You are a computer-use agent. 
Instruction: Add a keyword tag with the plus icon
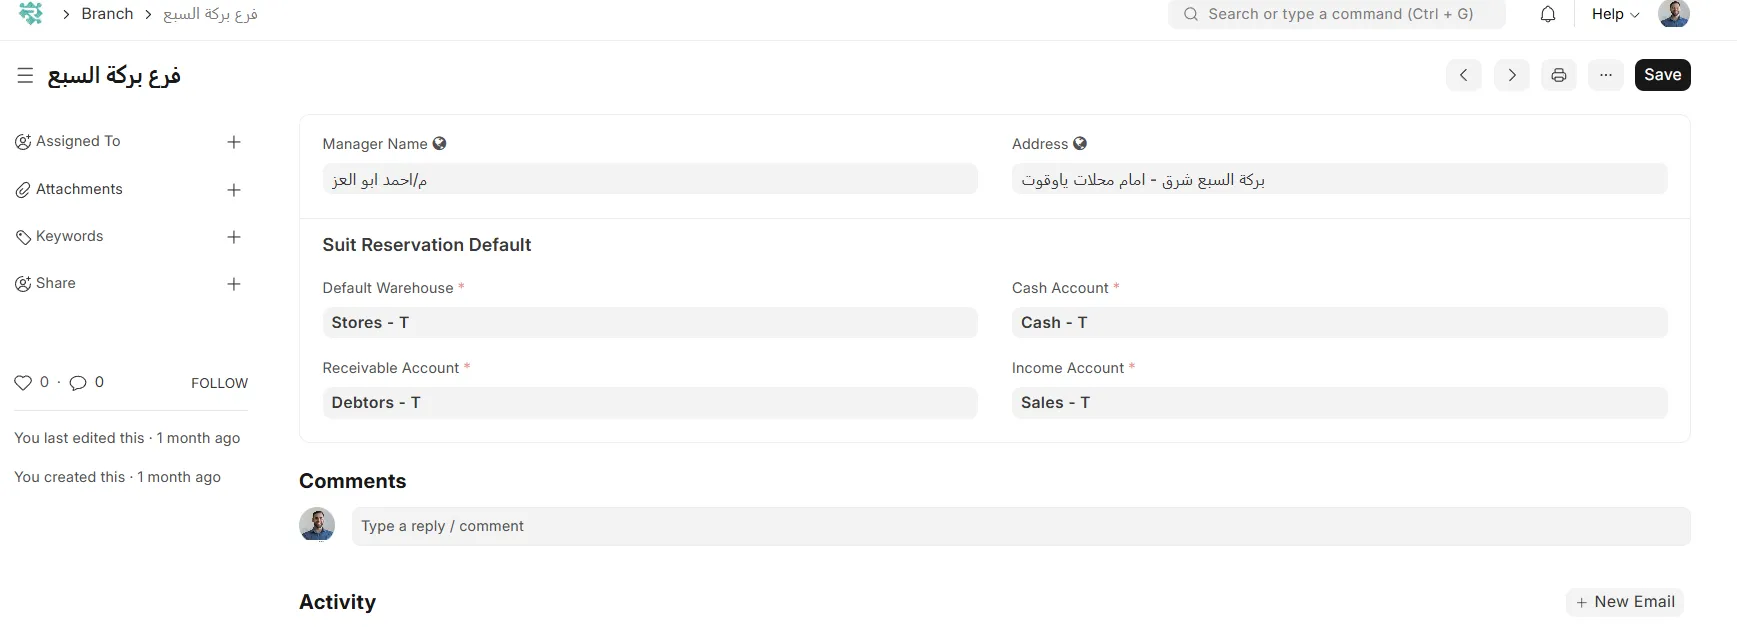pos(234,237)
